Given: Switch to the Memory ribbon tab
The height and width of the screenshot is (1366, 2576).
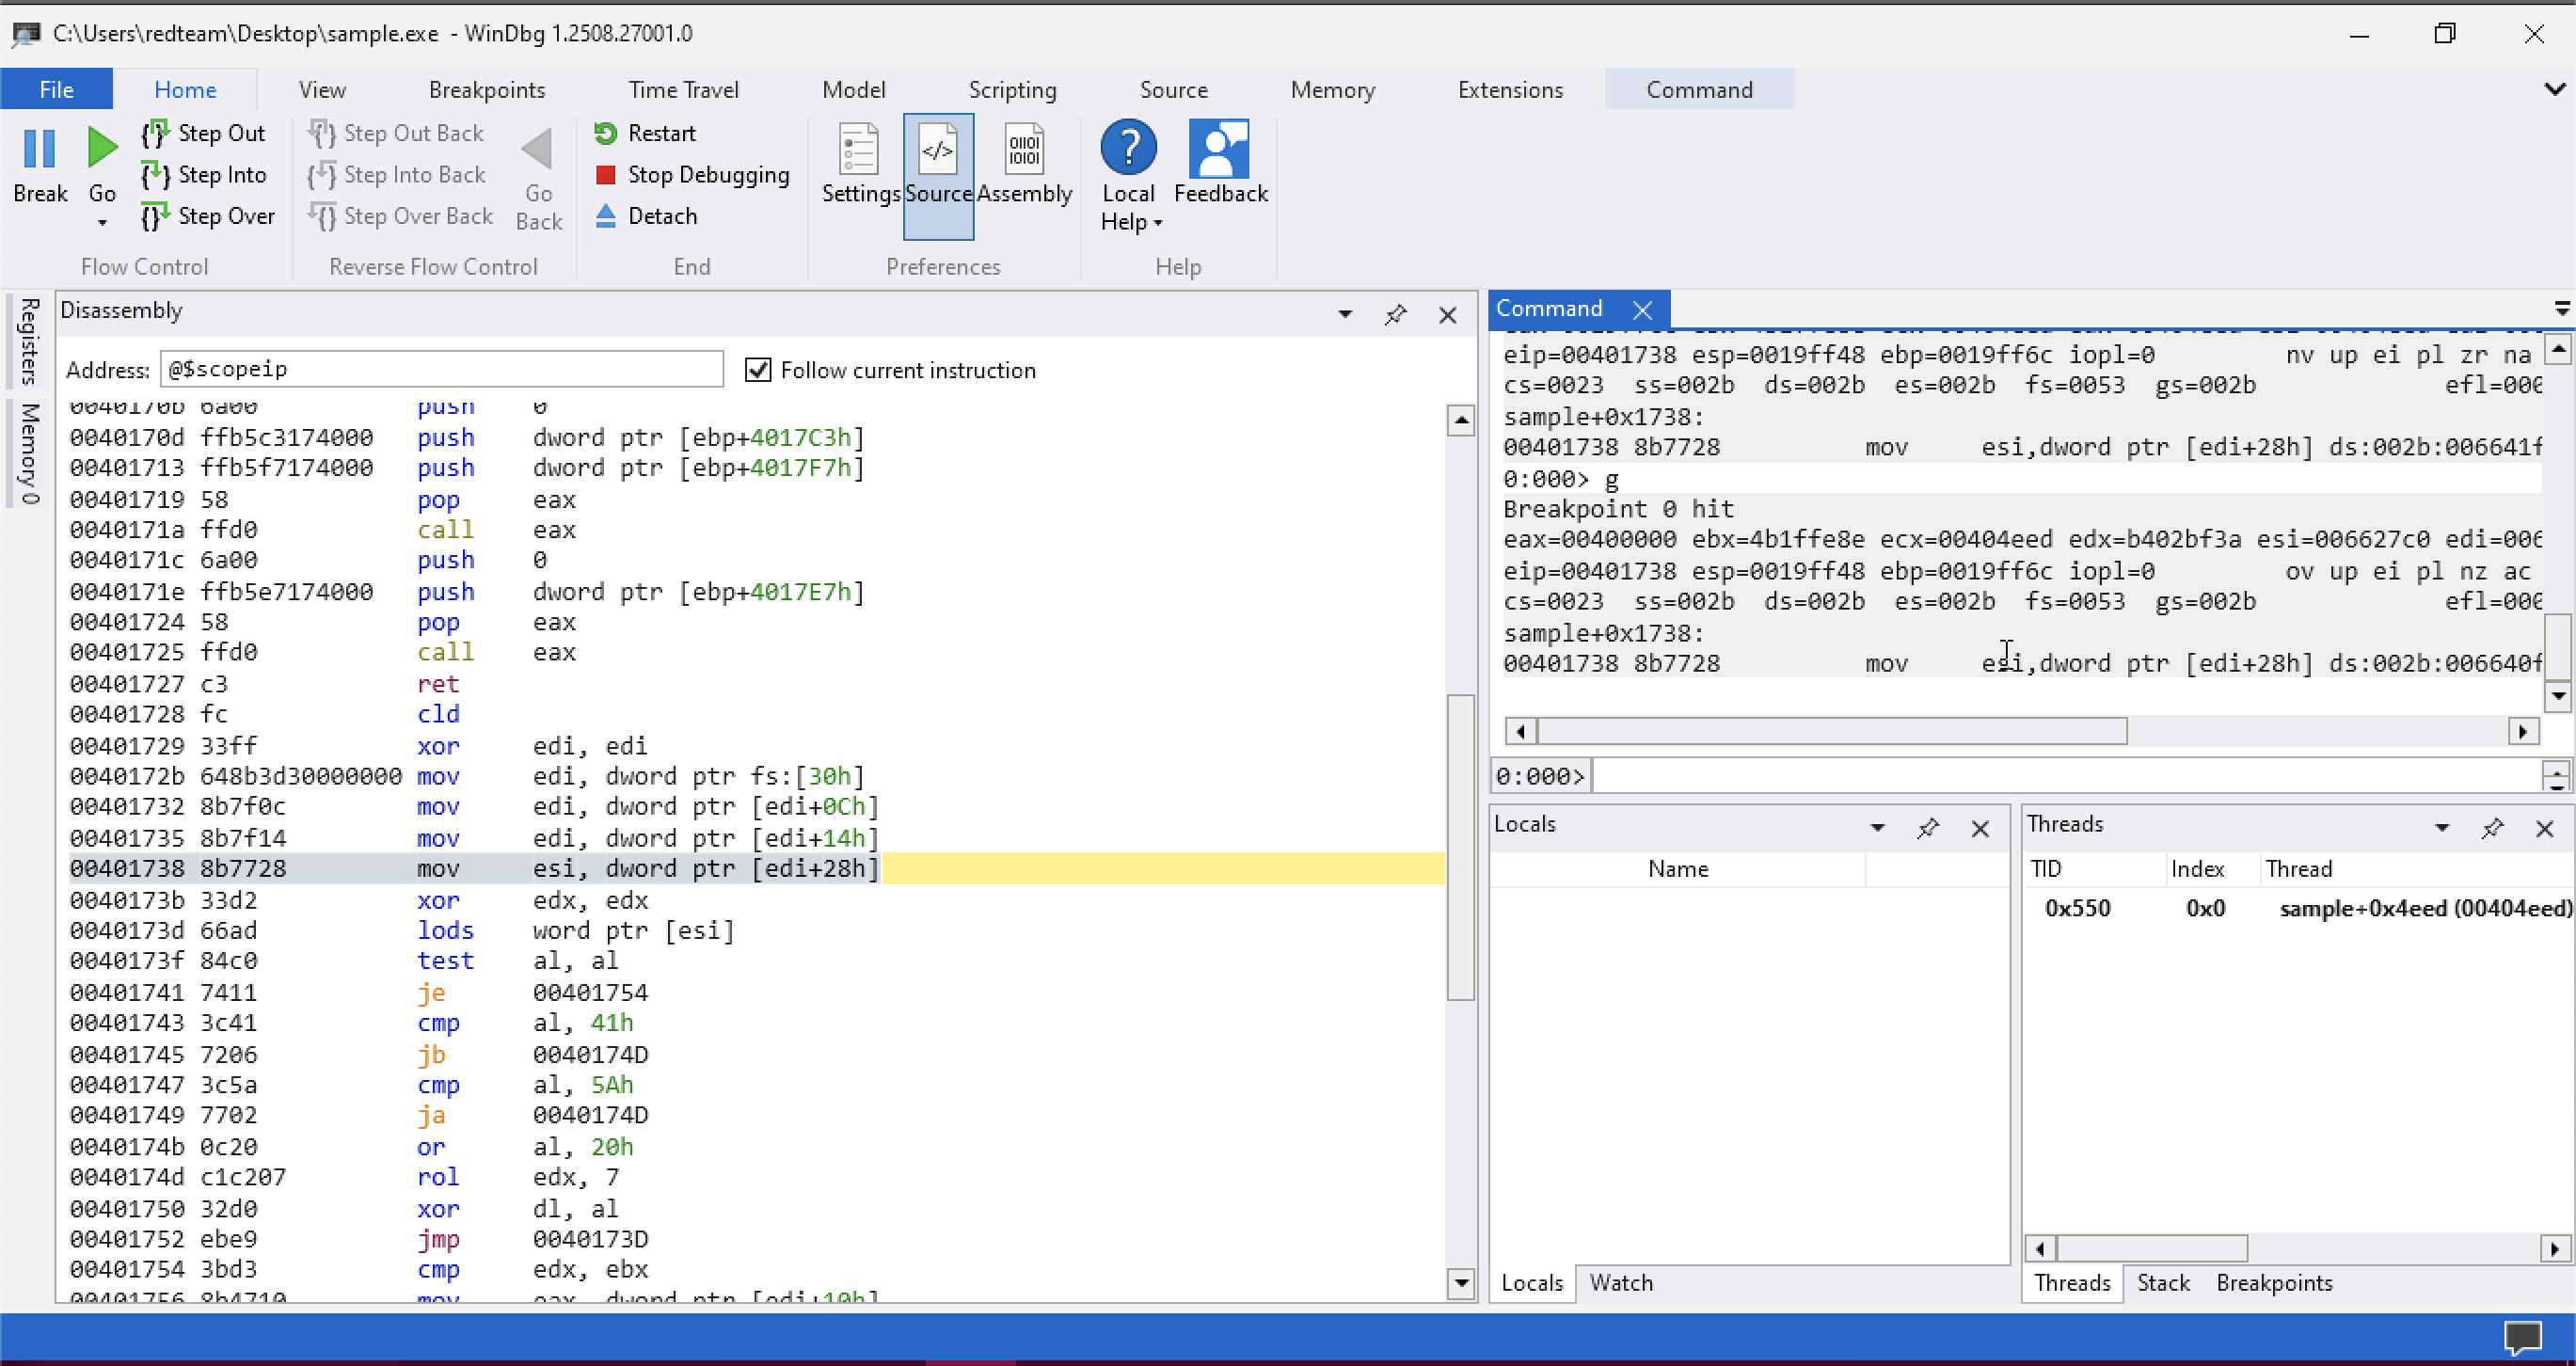Looking at the screenshot, I should point(1332,89).
